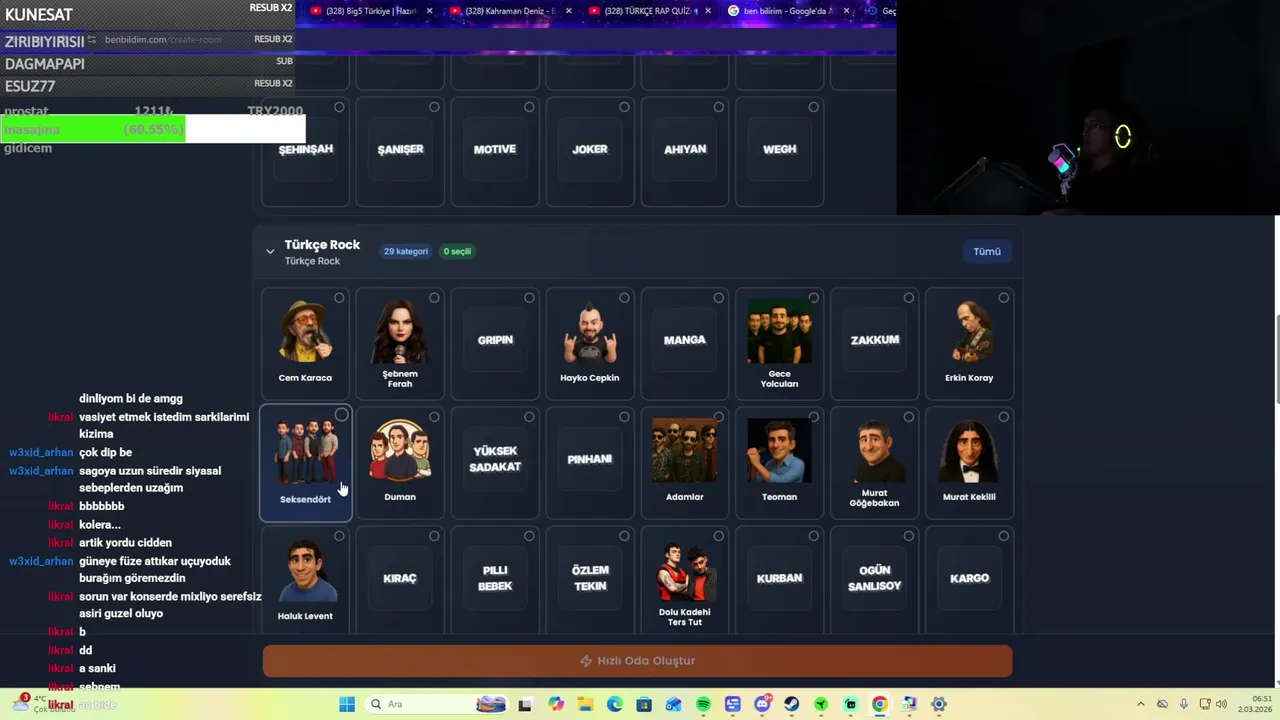Click the AHIYAN rap card
Image resolution: width=1280 pixels, height=720 pixels.
[685, 150]
